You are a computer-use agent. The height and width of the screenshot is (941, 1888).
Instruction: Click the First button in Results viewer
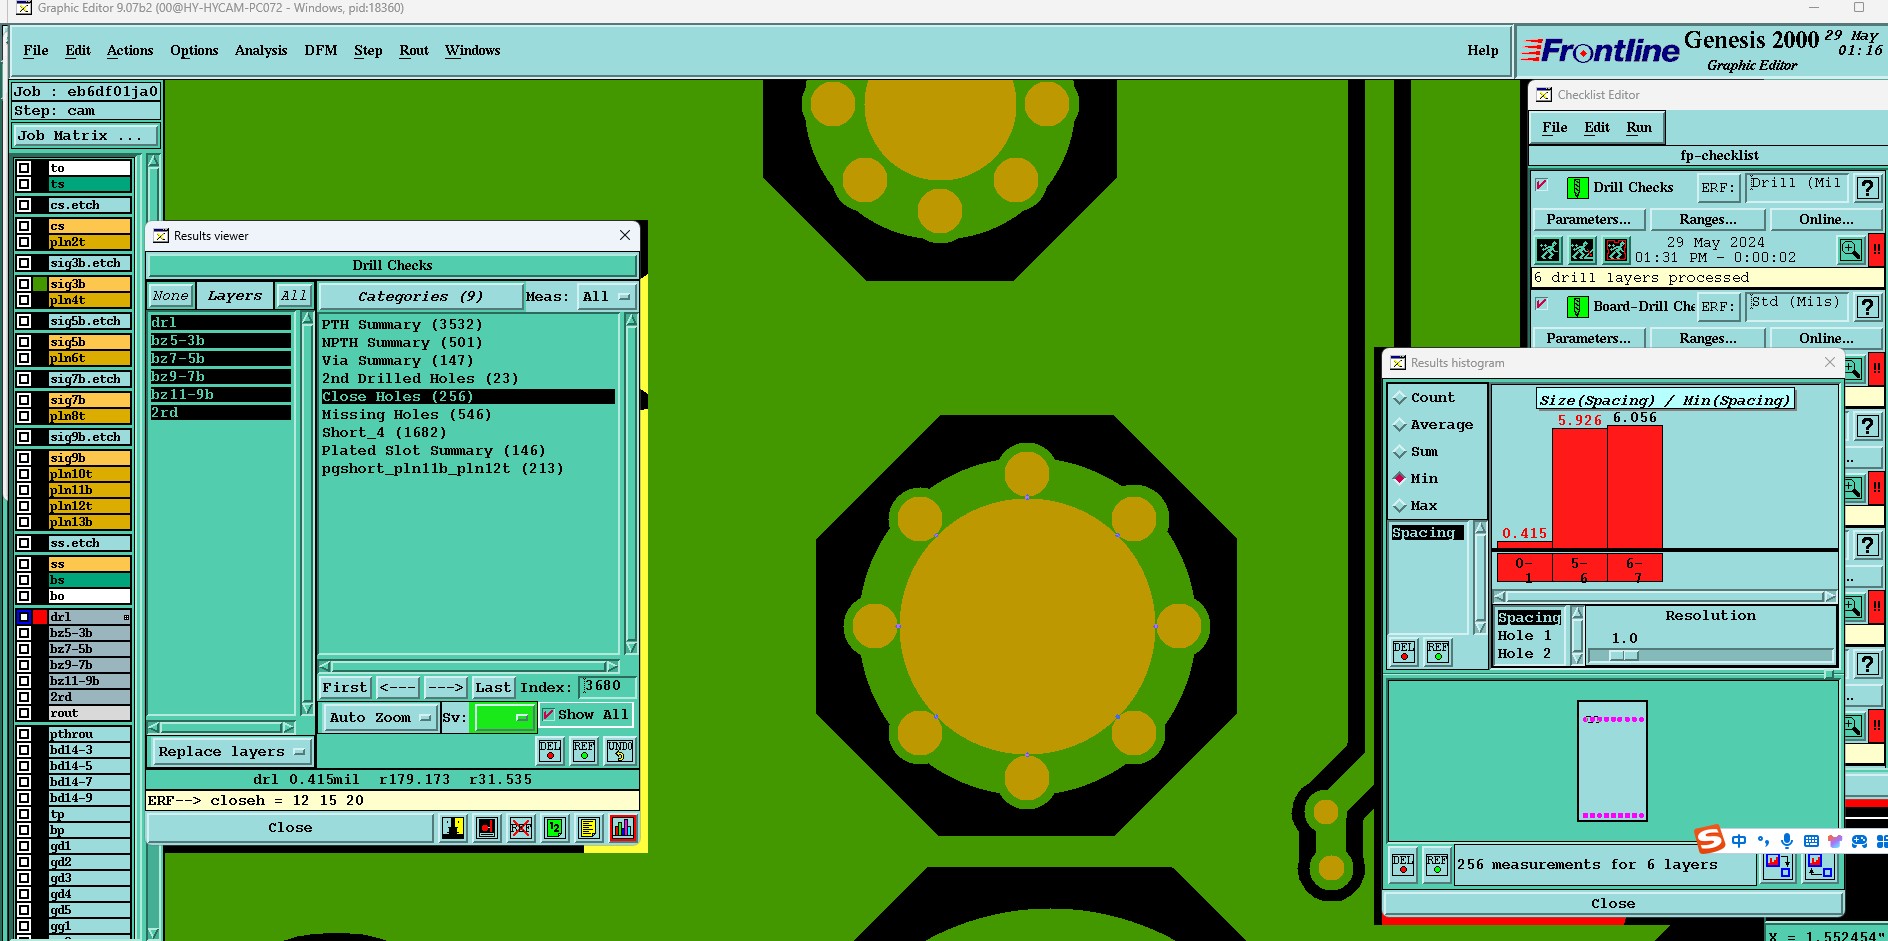[x=345, y=688]
